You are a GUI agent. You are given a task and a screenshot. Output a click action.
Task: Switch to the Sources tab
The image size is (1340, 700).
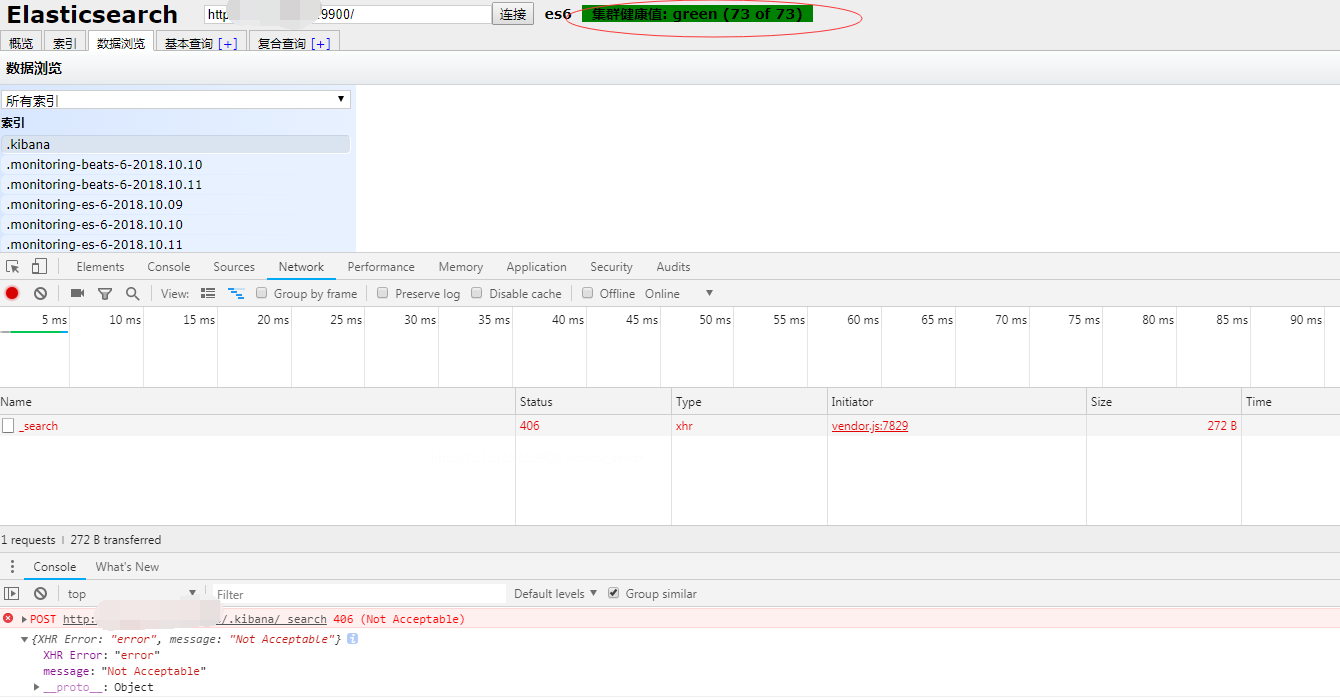pyautogui.click(x=234, y=267)
